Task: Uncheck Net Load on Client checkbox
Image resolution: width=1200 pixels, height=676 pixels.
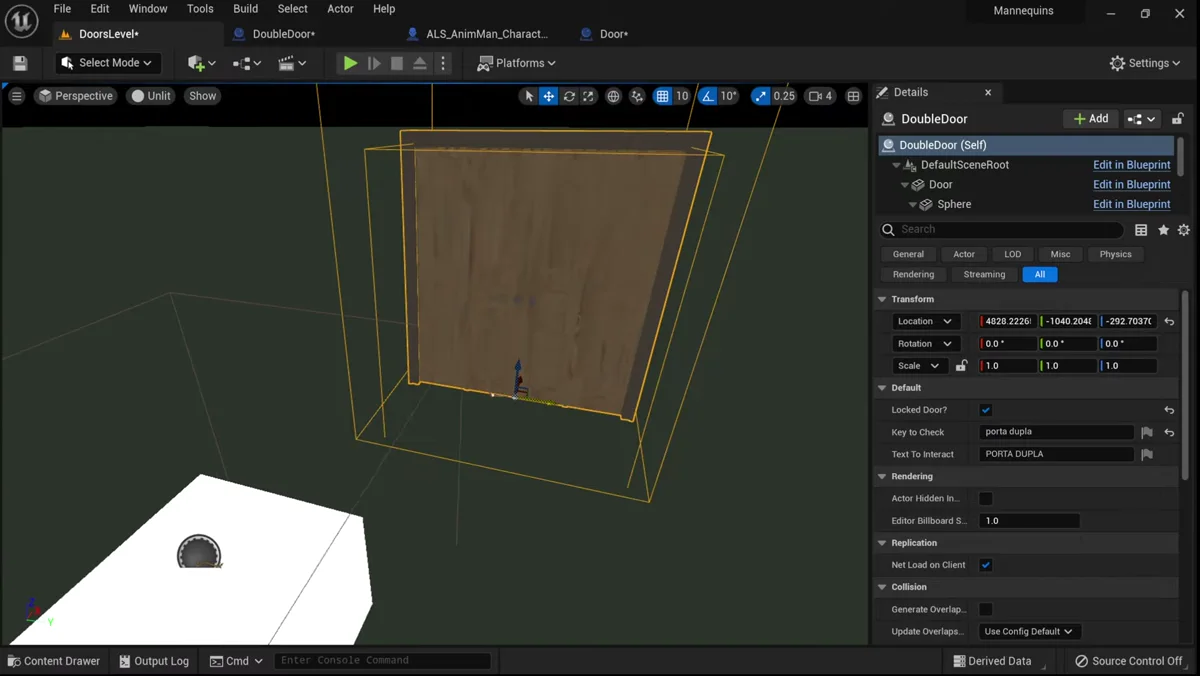Action: click(x=986, y=565)
